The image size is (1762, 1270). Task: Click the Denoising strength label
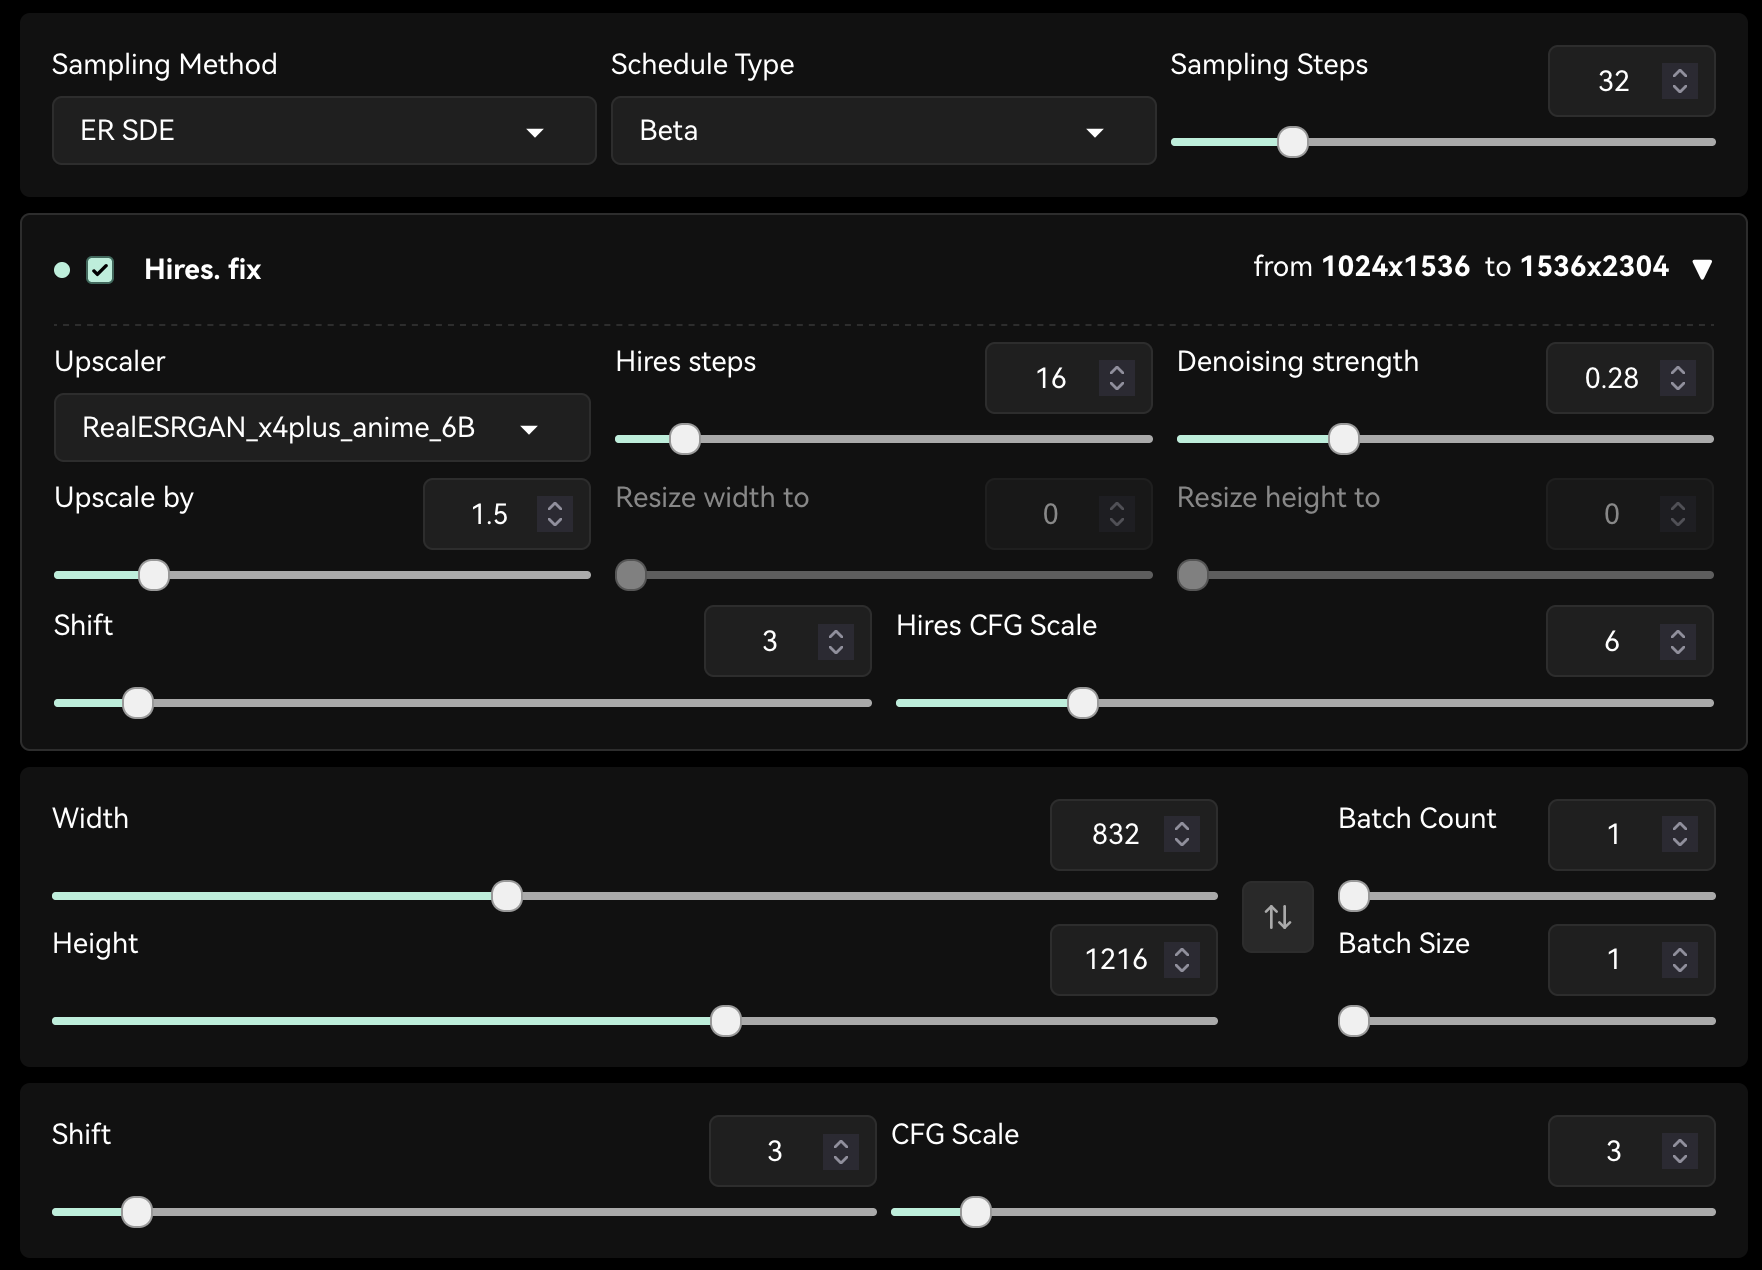pos(1298,362)
